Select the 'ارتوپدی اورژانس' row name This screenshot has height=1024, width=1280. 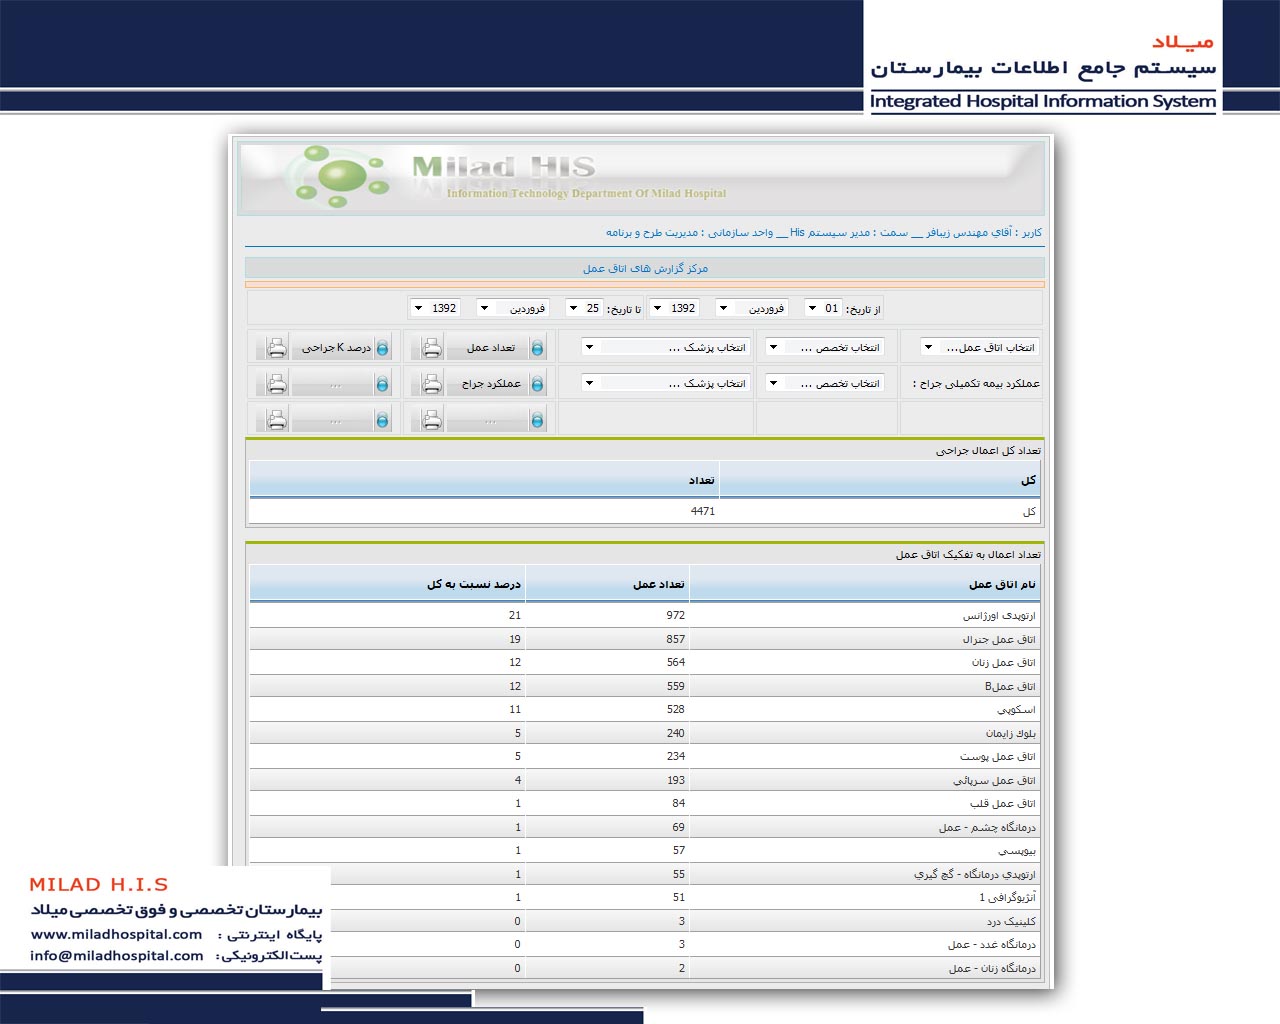click(999, 615)
